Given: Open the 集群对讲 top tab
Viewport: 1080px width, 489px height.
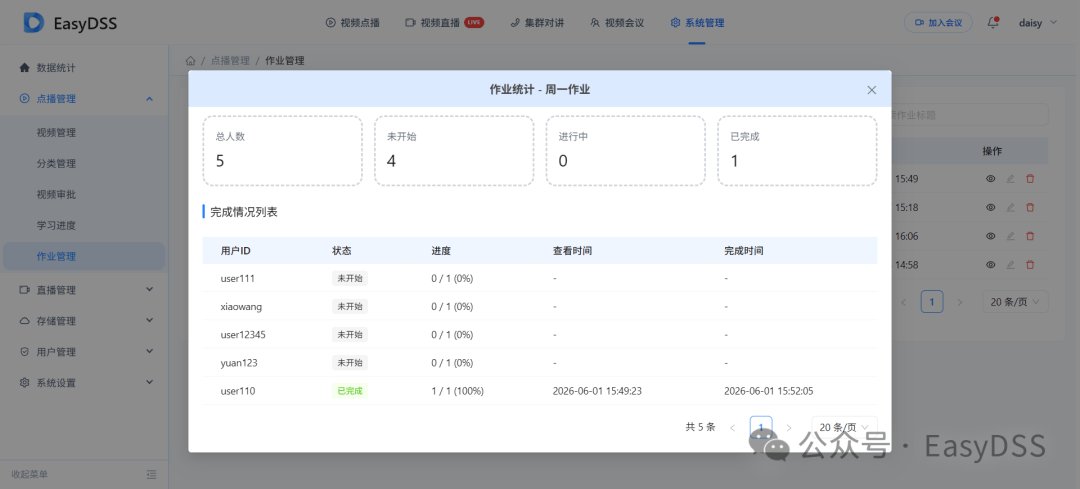Looking at the screenshot, I should (x=537, y=23).
